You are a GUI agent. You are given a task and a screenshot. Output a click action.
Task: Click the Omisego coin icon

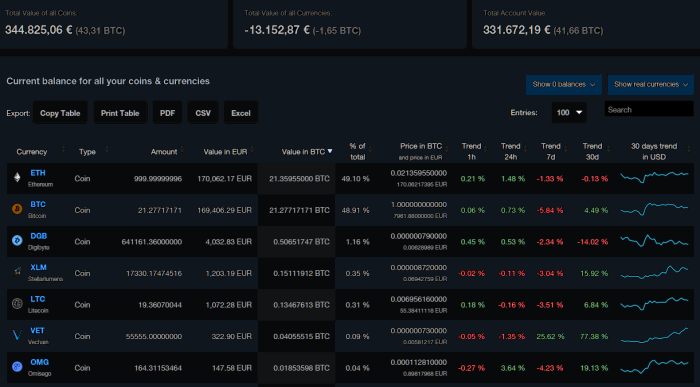(17, 366)
